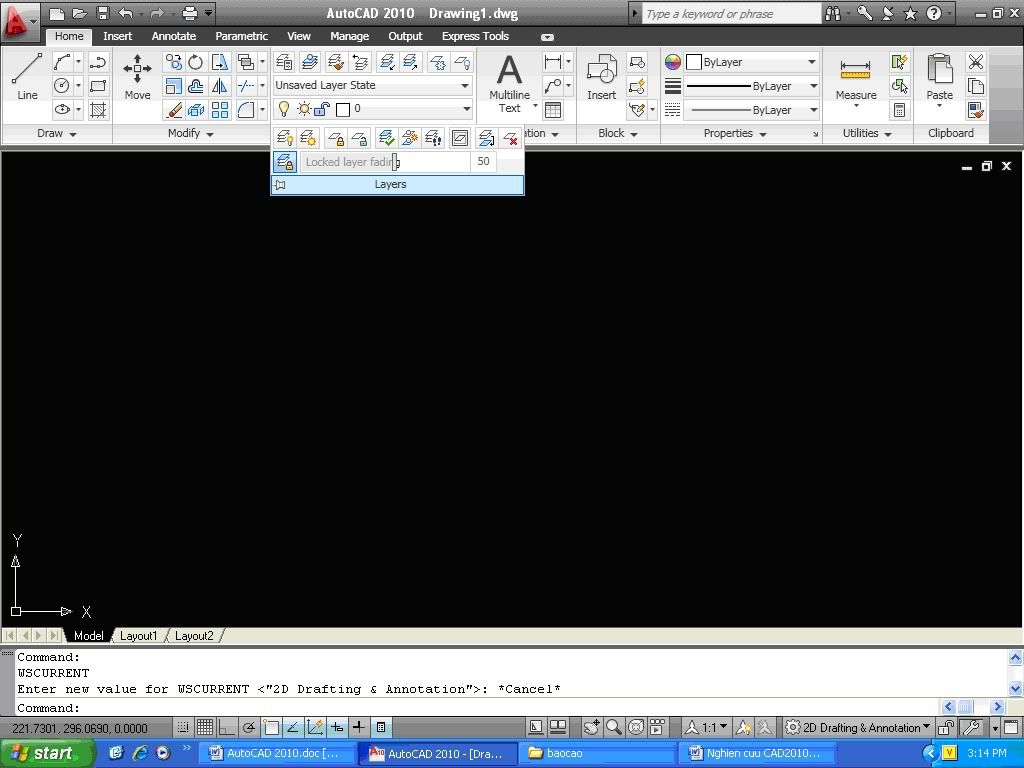Image resolution: width=1024 pixels, height=768 pixels.
Task: Select the Mirror tool in Modify panel
Action: pos(220,86)
